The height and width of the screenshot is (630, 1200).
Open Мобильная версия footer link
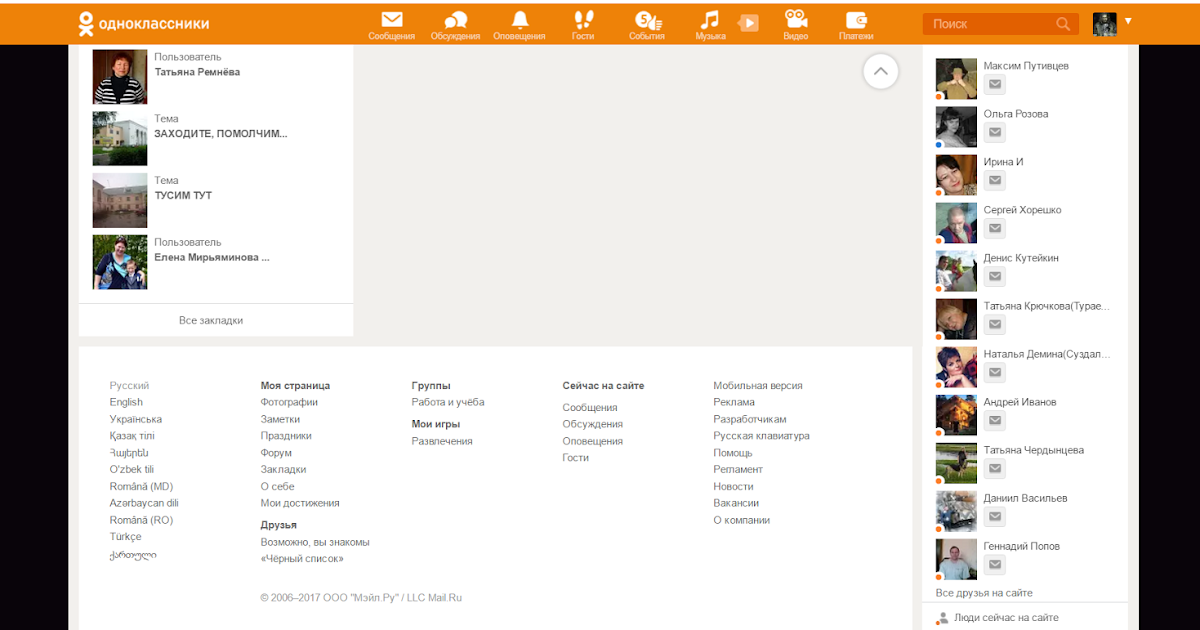coord(757,385)
